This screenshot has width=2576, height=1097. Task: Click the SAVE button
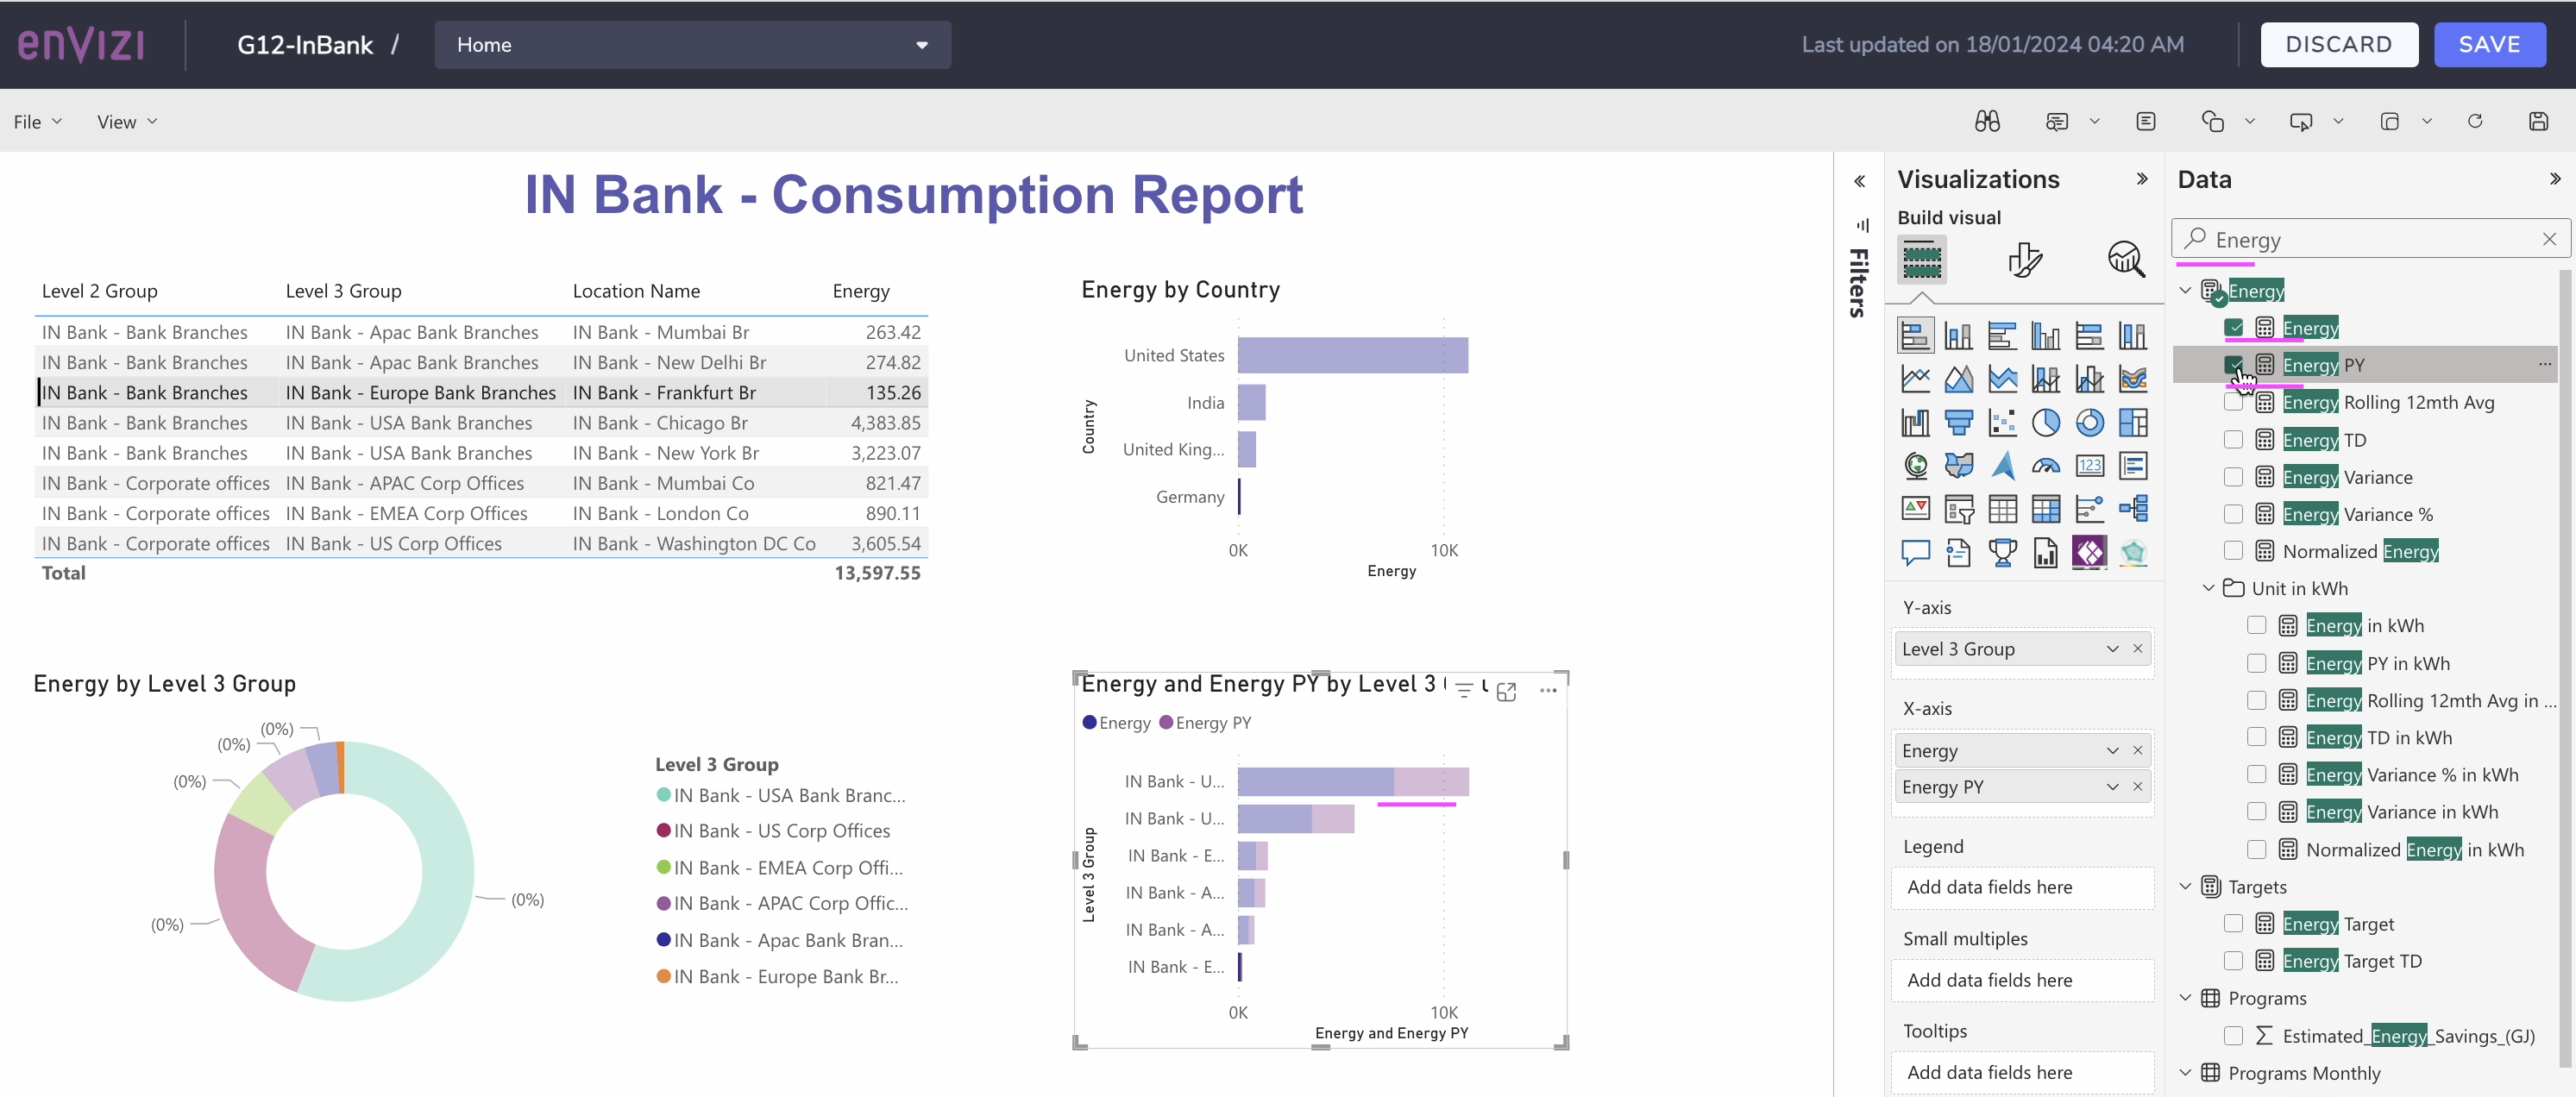(2489, 45)
